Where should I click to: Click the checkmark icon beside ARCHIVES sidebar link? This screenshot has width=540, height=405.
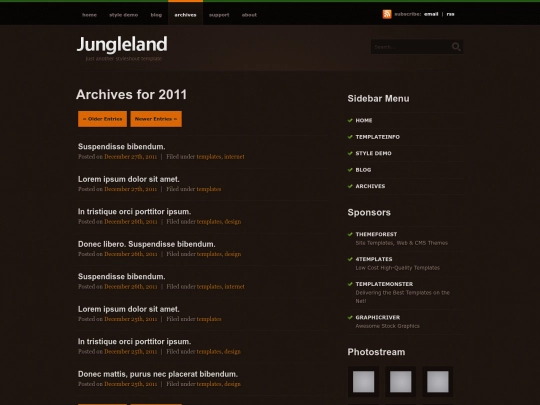pos(350,186)
